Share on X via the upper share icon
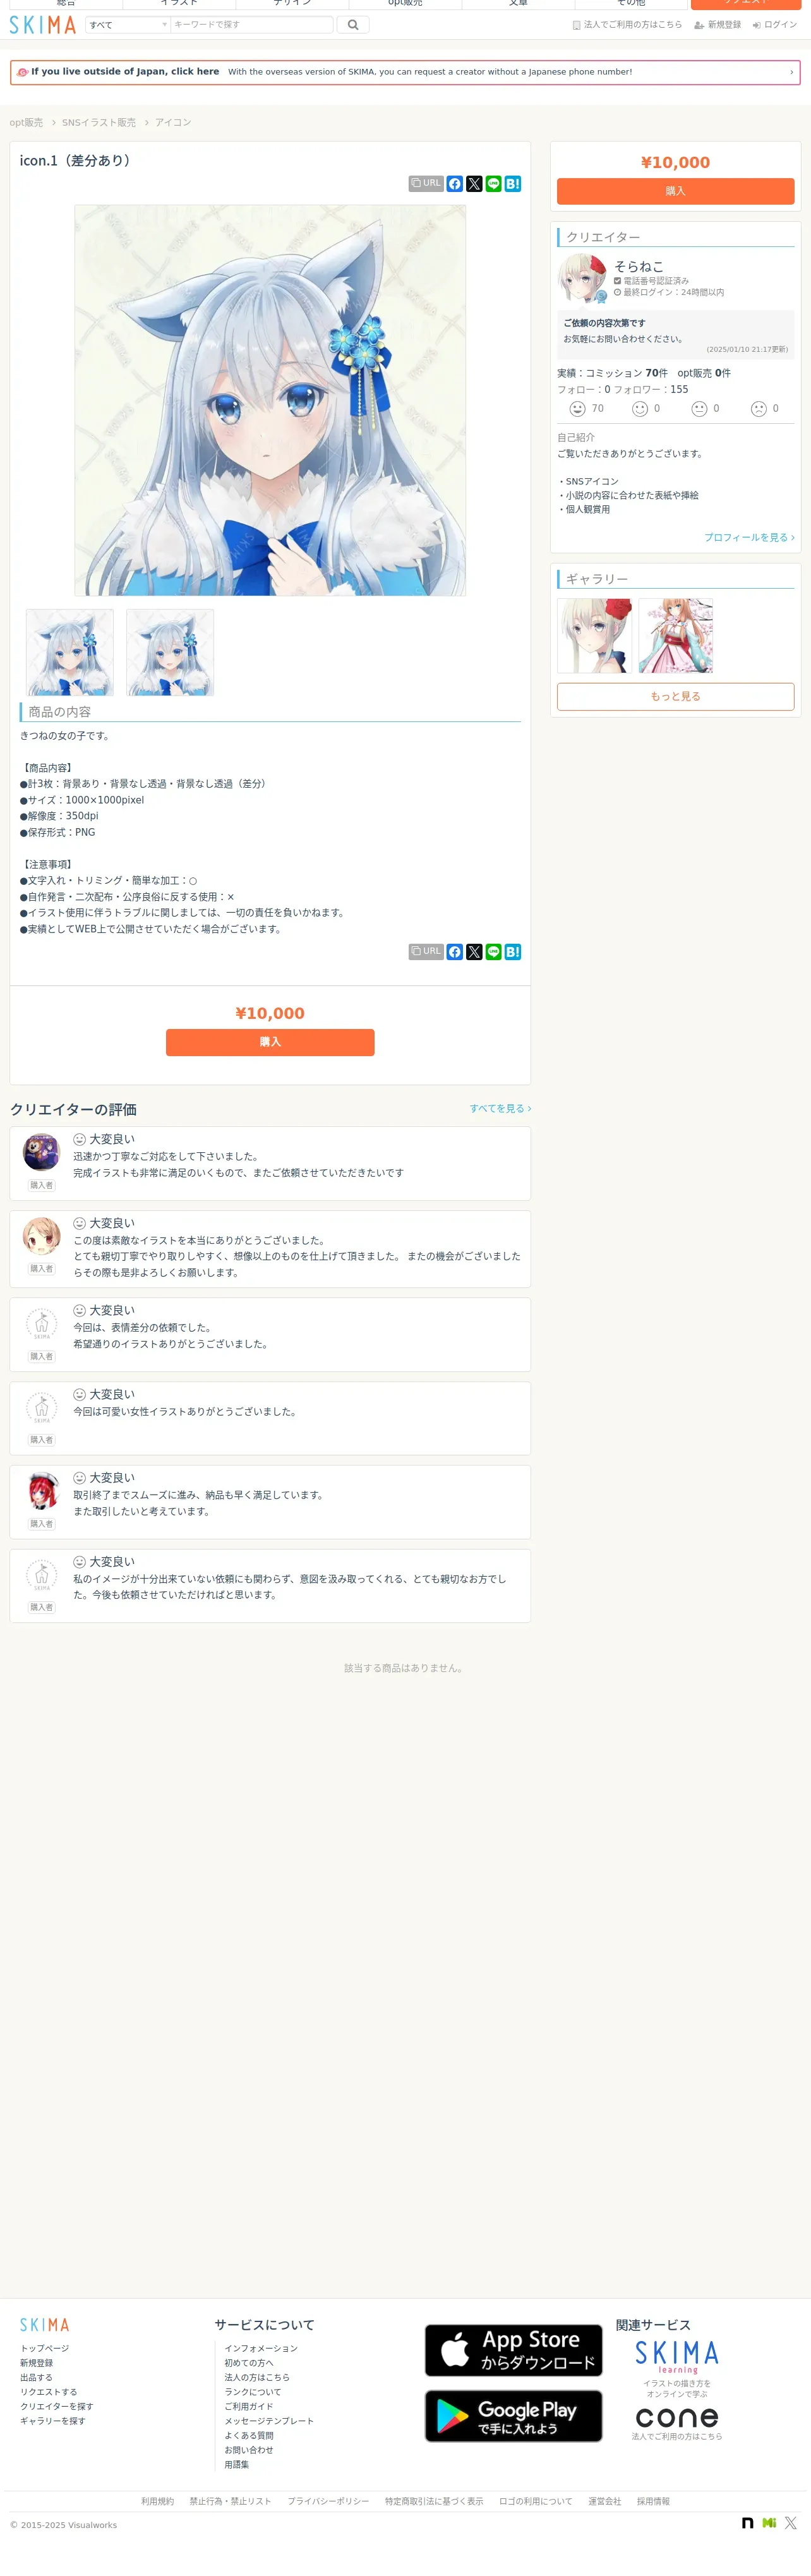This screenshot has height=2576, width=811. pos(474,184)
